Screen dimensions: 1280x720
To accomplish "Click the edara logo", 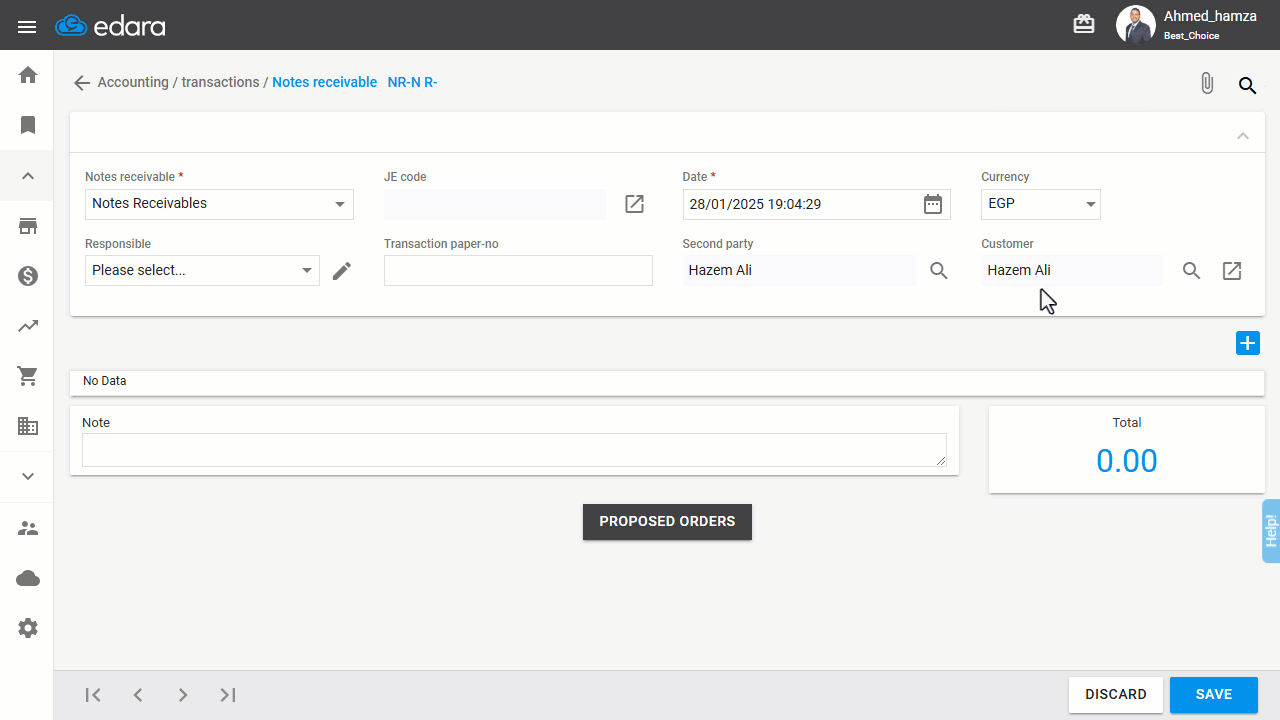I will pyautogui.click(x=110, y=26).
